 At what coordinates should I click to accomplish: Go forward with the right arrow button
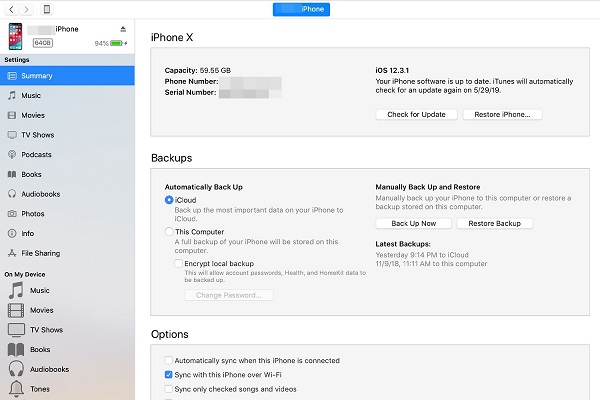coord(26,10)
